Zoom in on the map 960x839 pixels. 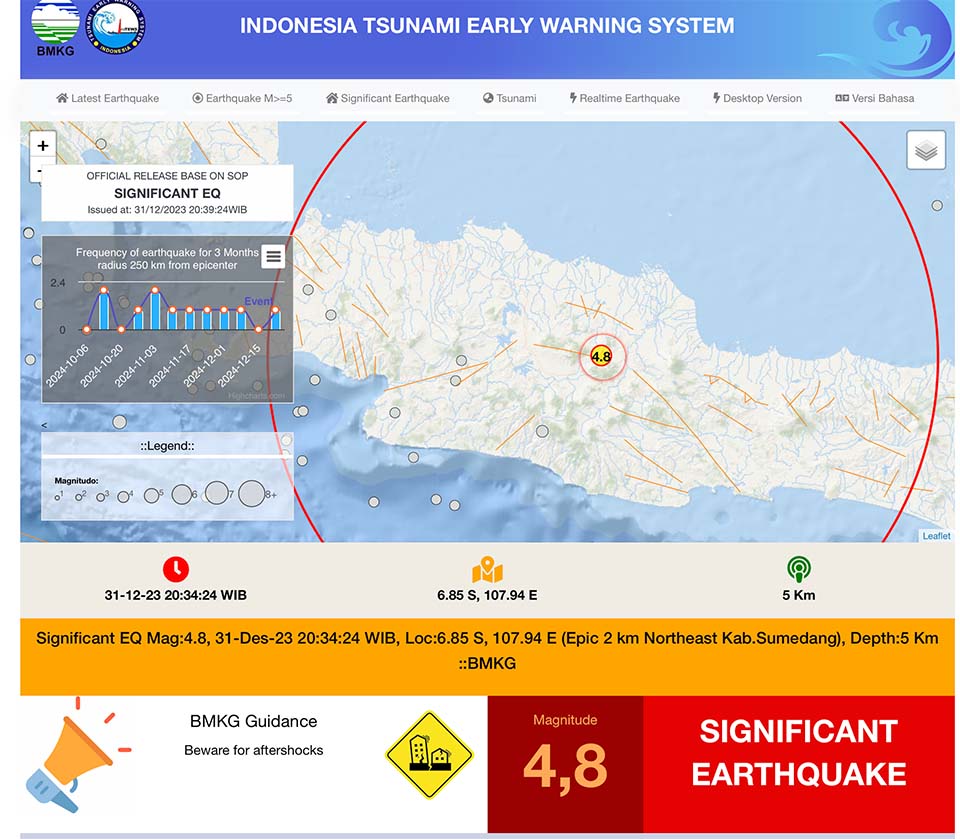(42, 146)
